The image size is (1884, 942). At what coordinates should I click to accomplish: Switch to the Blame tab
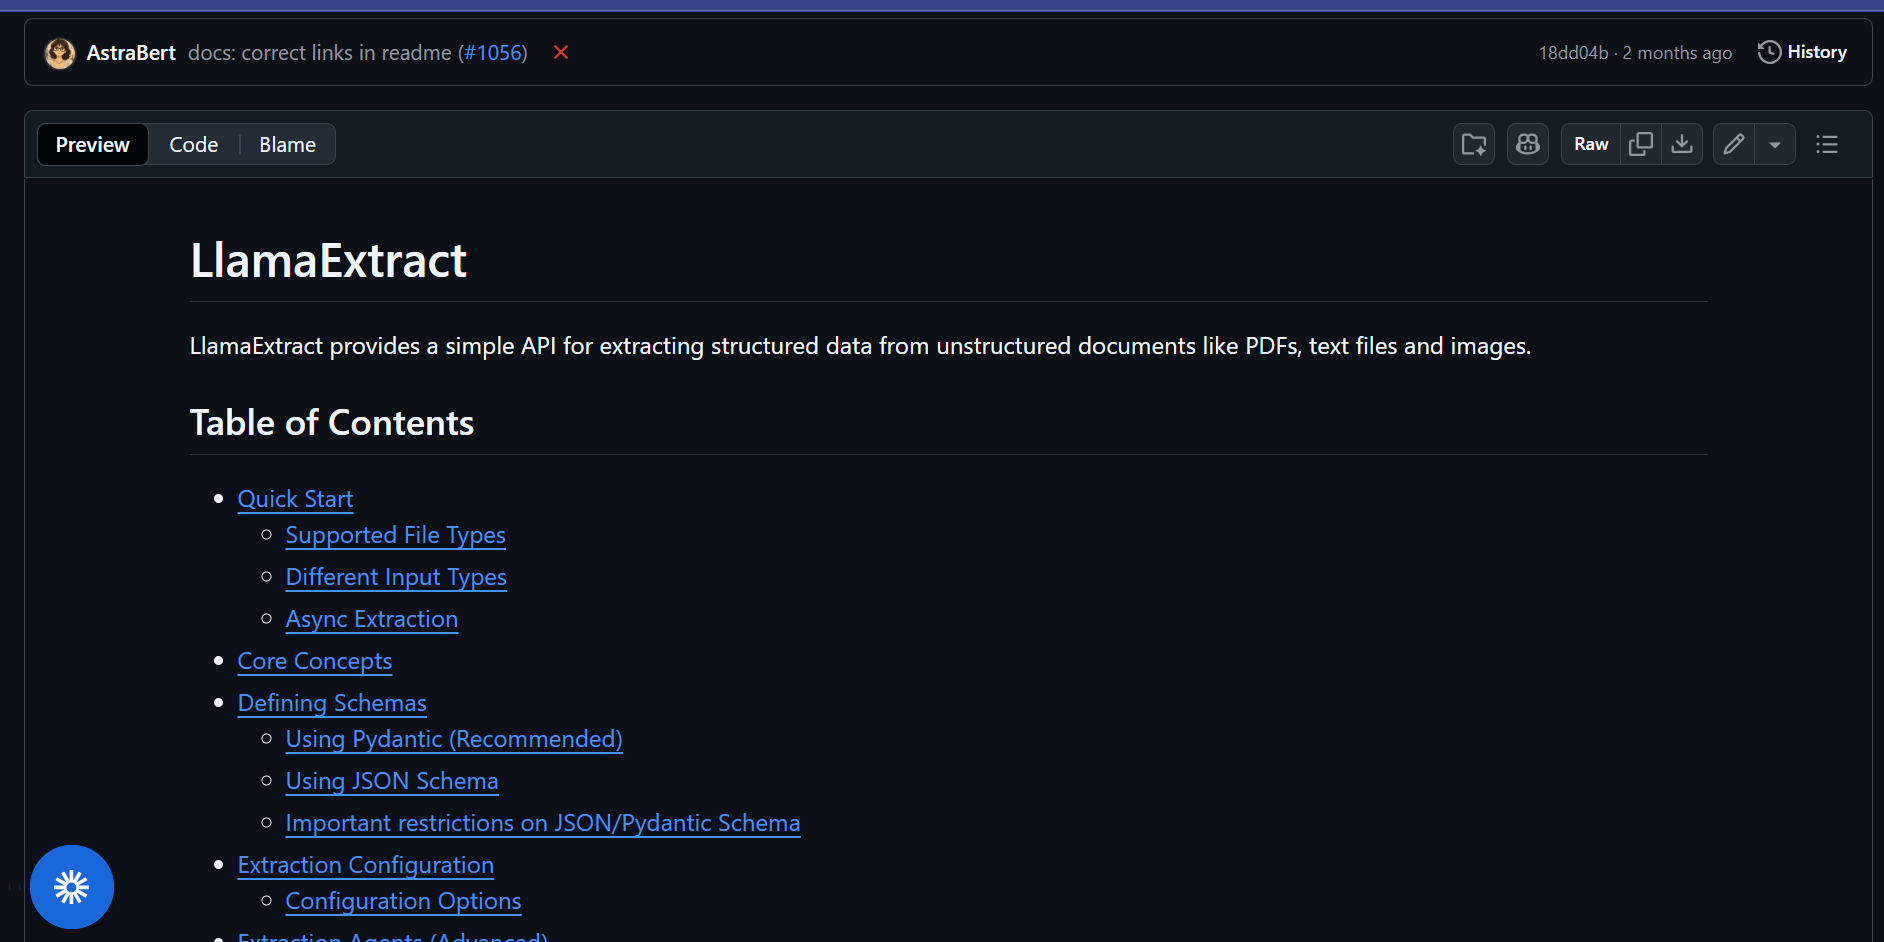point(287,145)
